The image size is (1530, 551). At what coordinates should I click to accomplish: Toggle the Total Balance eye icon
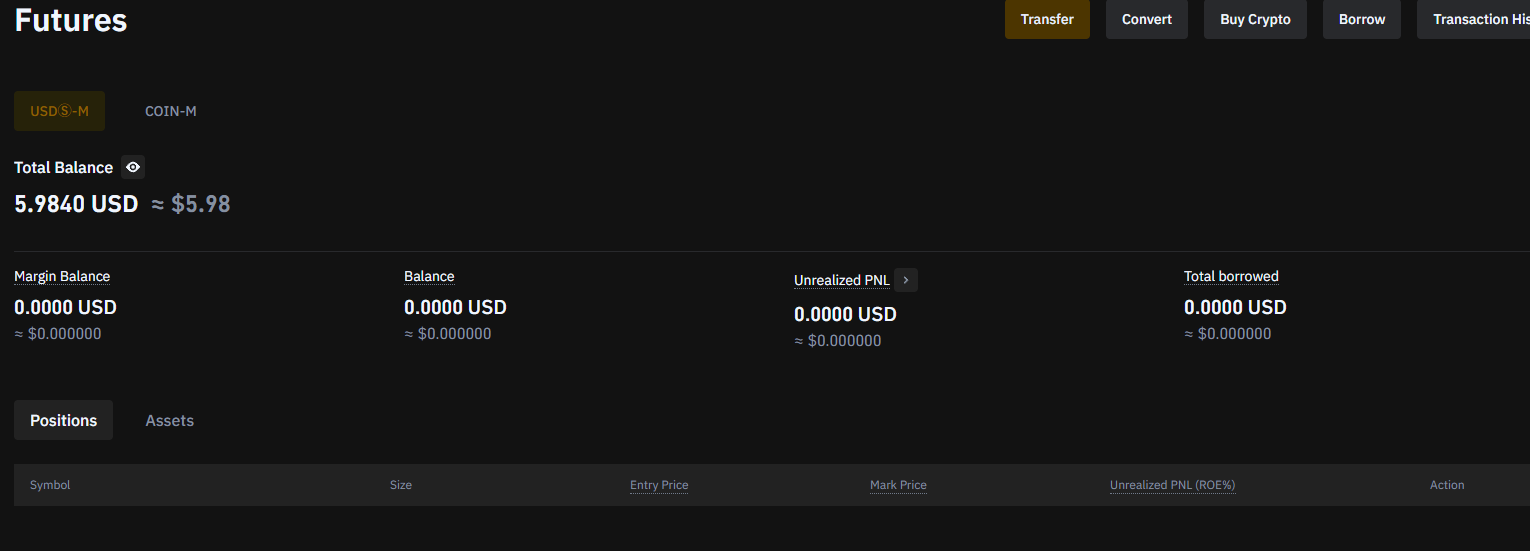point(133,167)
